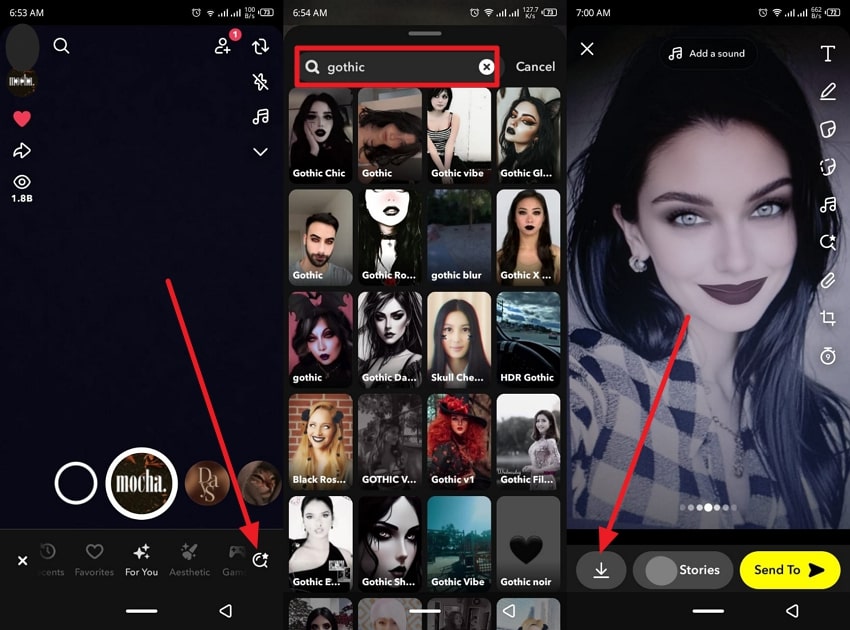The height and width of the screenshot is (630, 850).
Task: Switch to the For You tab
Action: 141,558
